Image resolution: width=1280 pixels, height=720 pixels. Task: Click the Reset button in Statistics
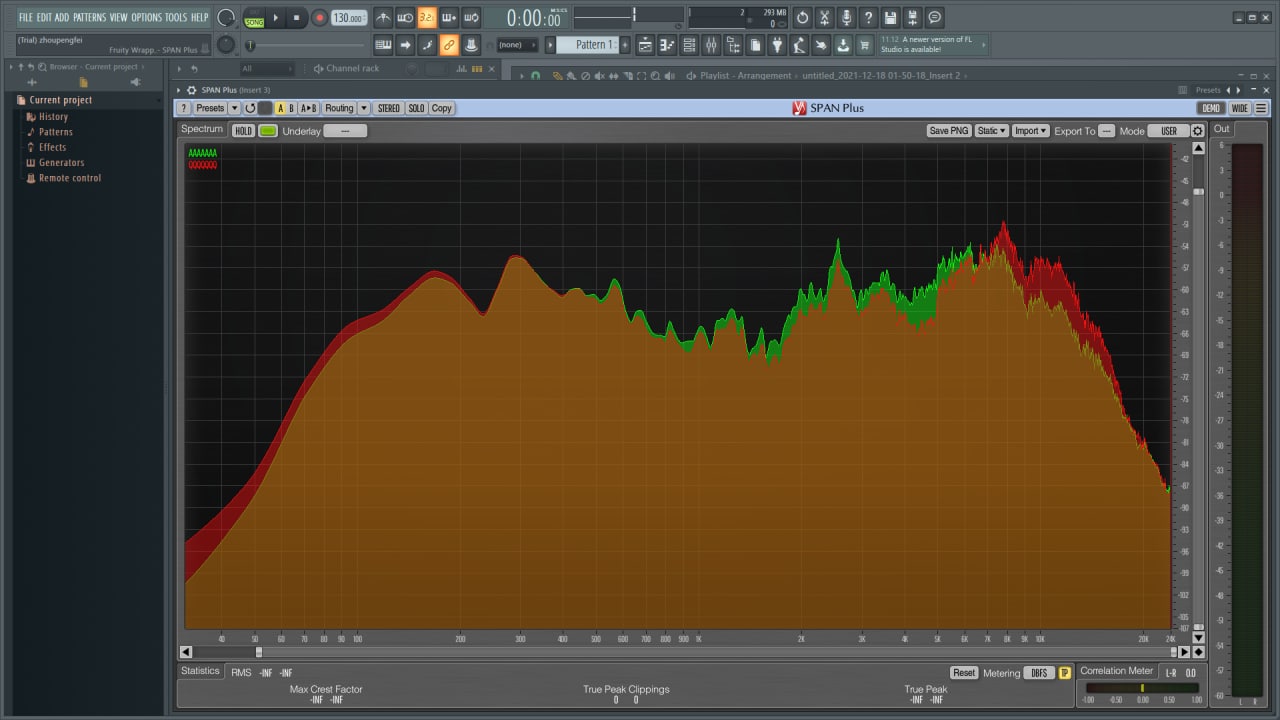964,673
